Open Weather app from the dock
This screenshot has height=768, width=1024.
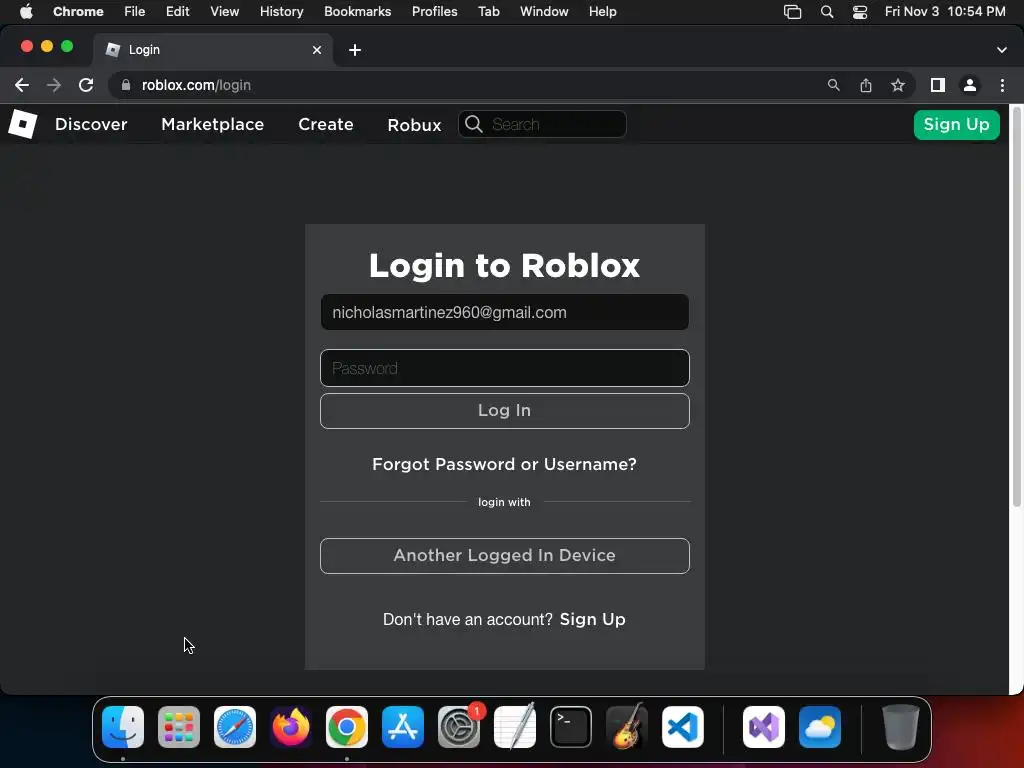click(x=820, y=727)
